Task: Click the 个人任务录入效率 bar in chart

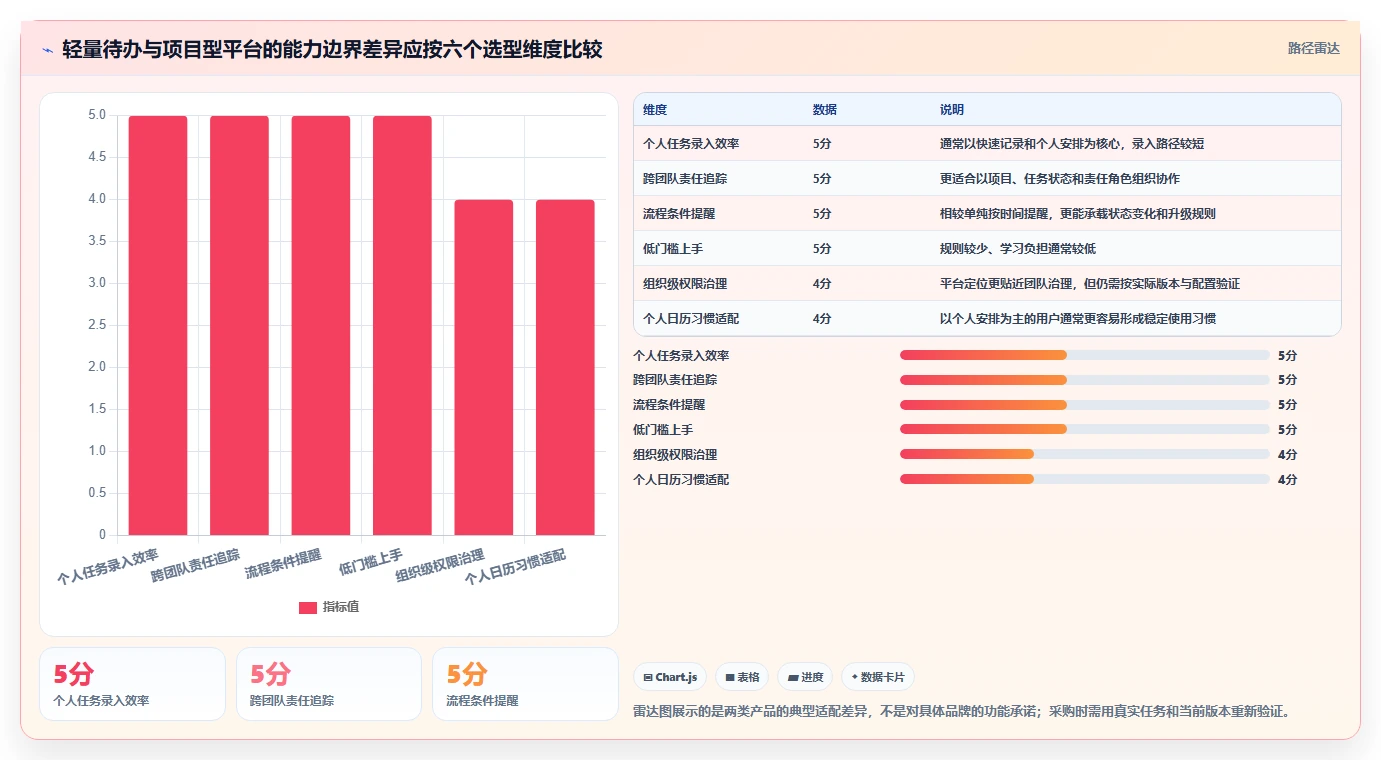Action: [158, 325]
